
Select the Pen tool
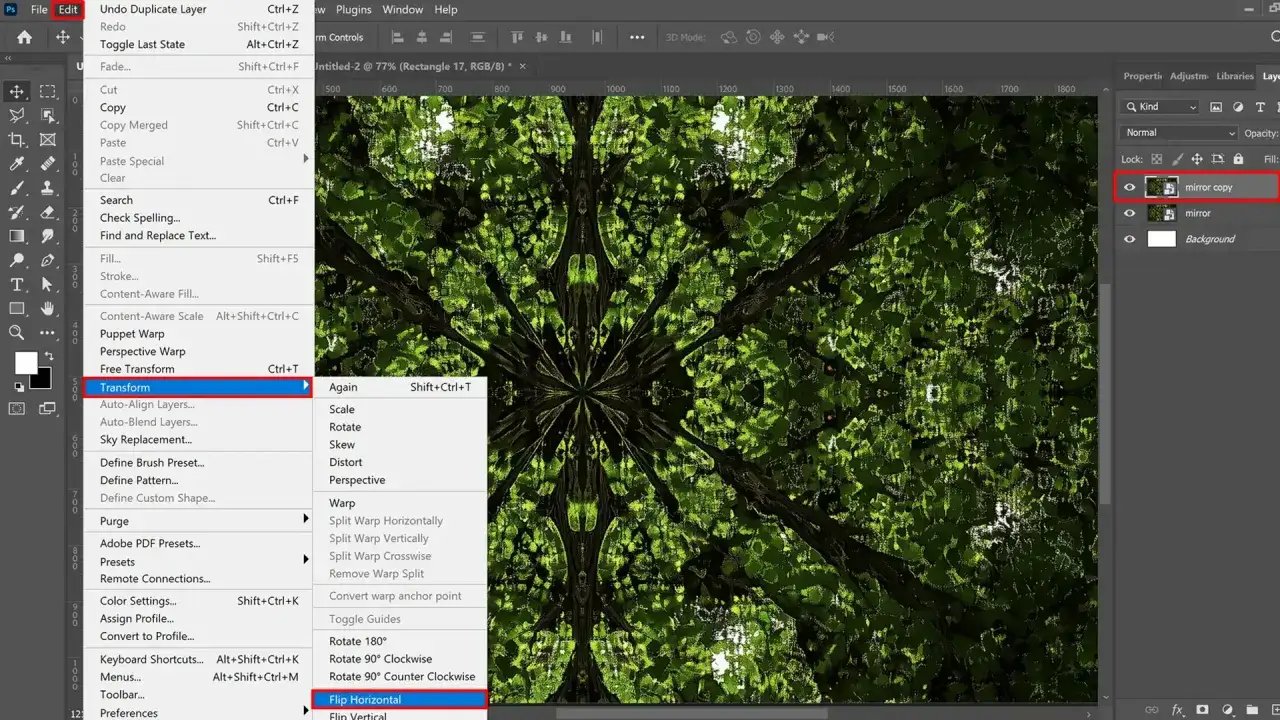(47, 260)
